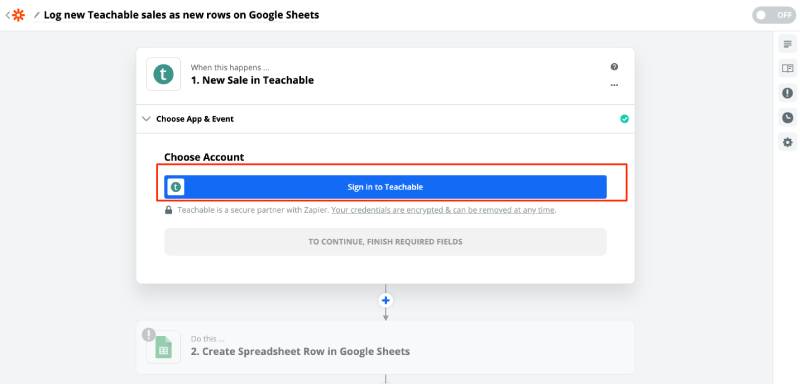Open the alerts exclamation icon in sidebar
This screenshot has height=384, width=800.
point(787,93)
